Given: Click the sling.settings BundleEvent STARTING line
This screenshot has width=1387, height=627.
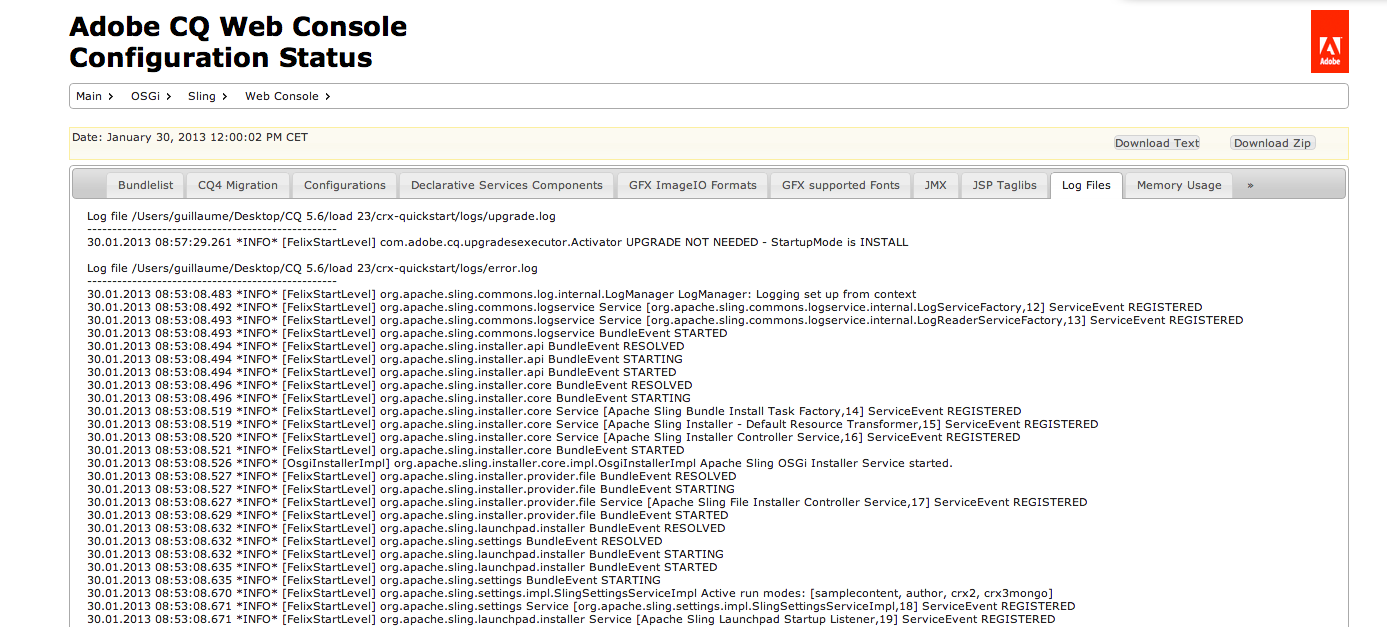Looking at the screenshot, I should pyautogui.click(x=374, y=580).
